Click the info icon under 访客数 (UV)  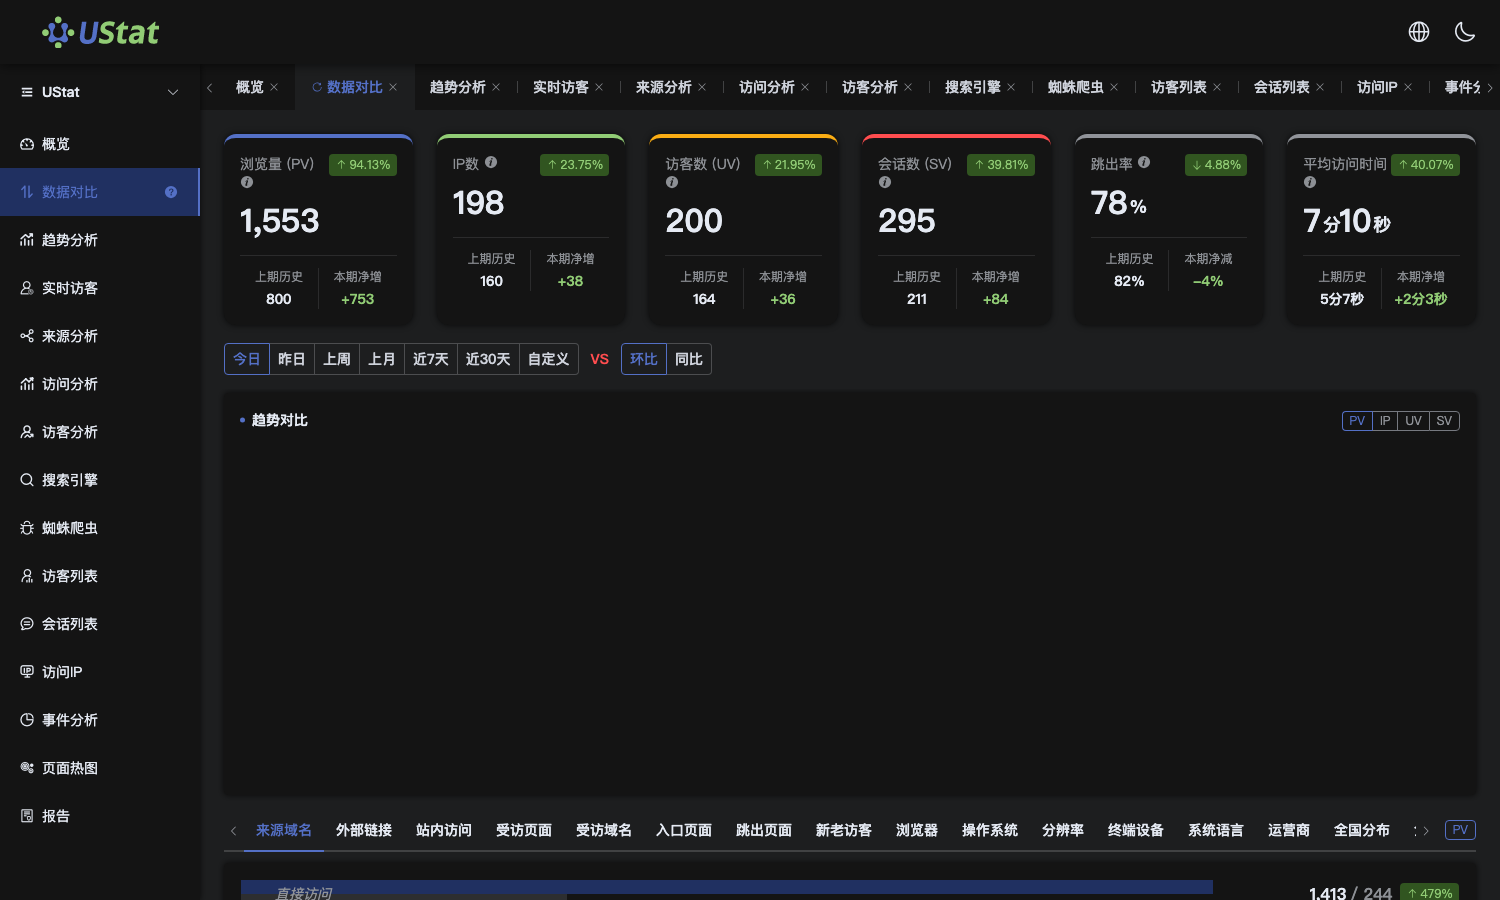pyautogui.click(x=672, y=182)
